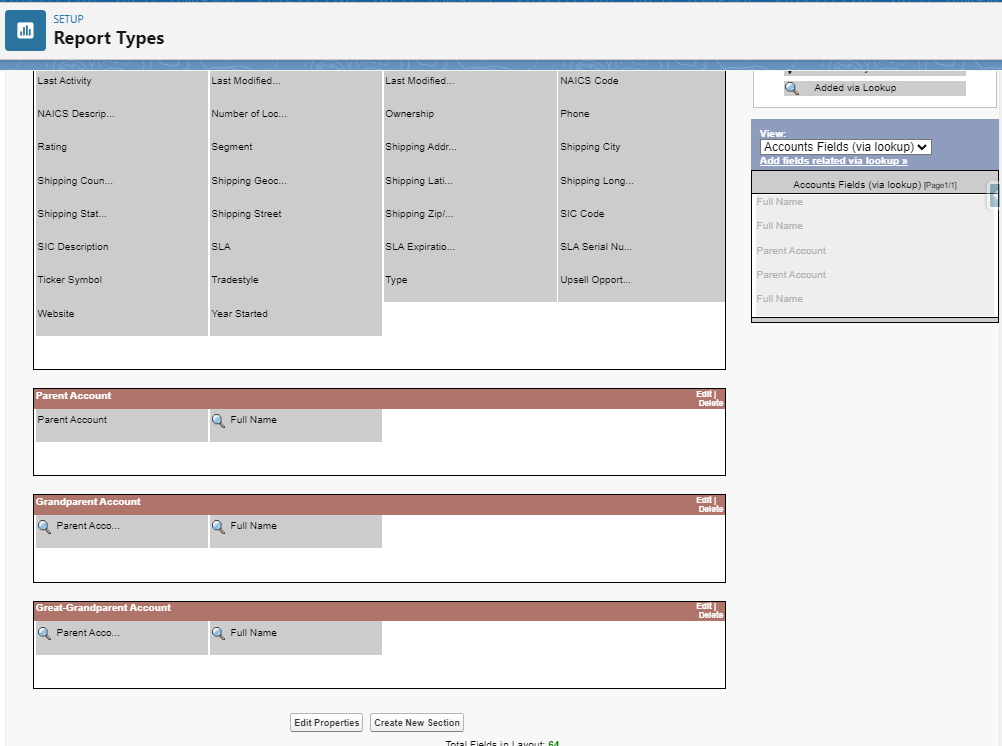1002x746 pixels.
Task: Click magnifier icon on Grandparent Account's Parent Account field
Action: click(x=44, y=527)
